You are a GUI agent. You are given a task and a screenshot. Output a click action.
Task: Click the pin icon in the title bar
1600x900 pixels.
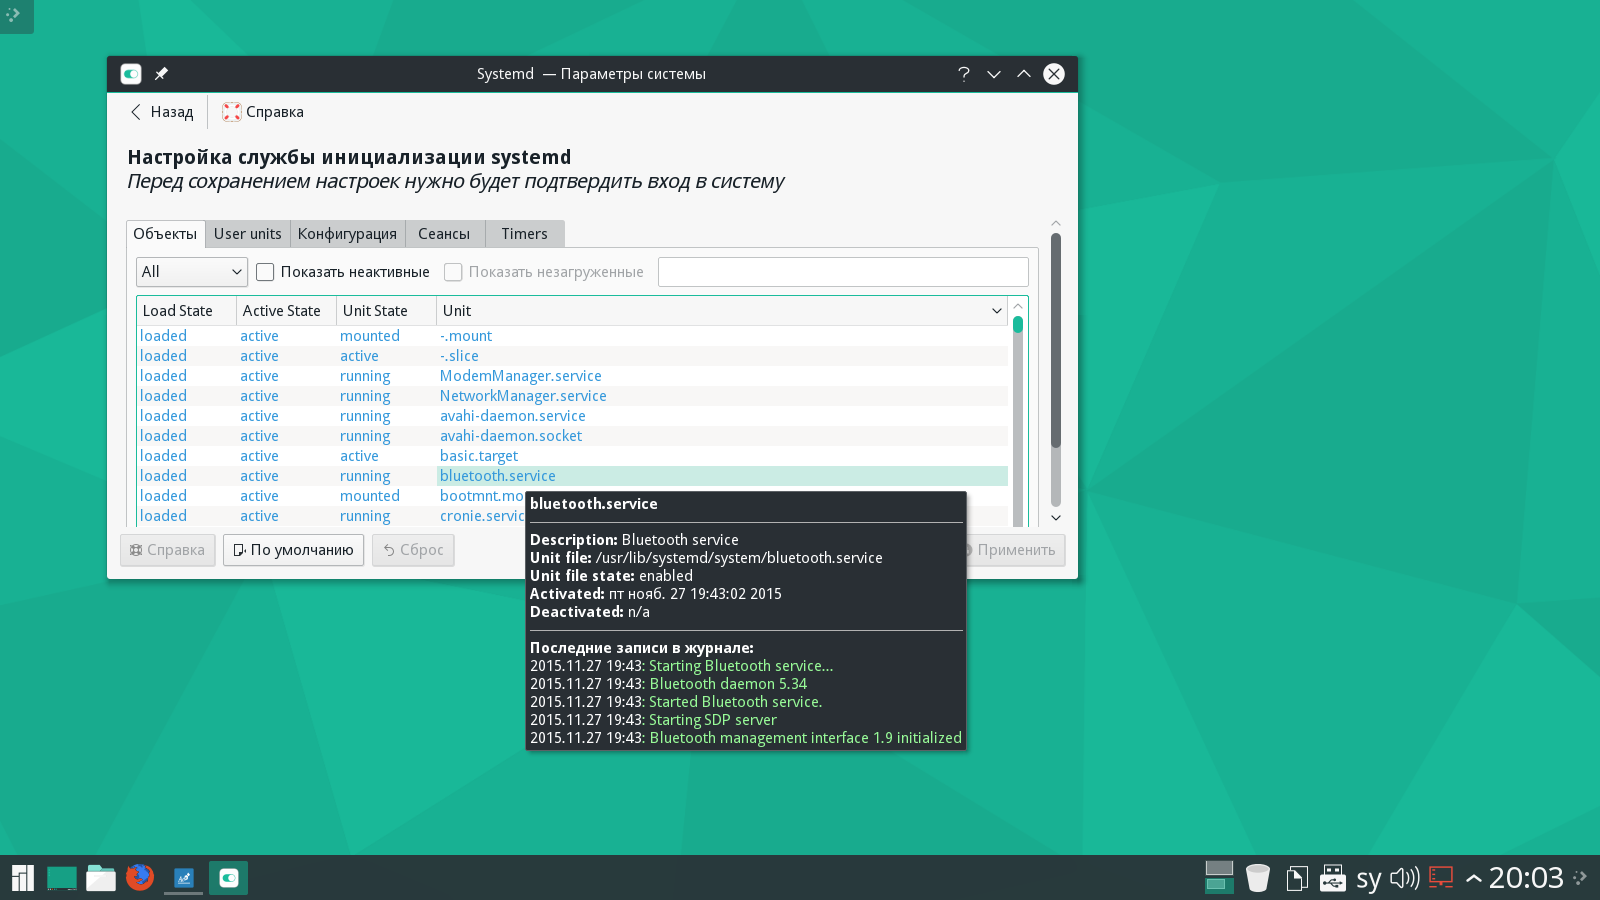click(x=161, y=74)
